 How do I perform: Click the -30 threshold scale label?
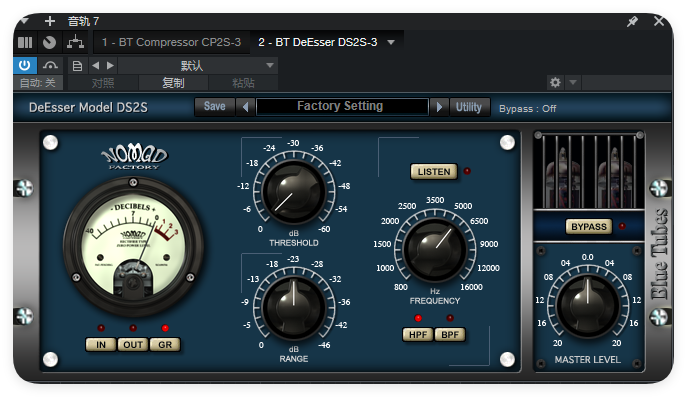click(x=293, y=143)
